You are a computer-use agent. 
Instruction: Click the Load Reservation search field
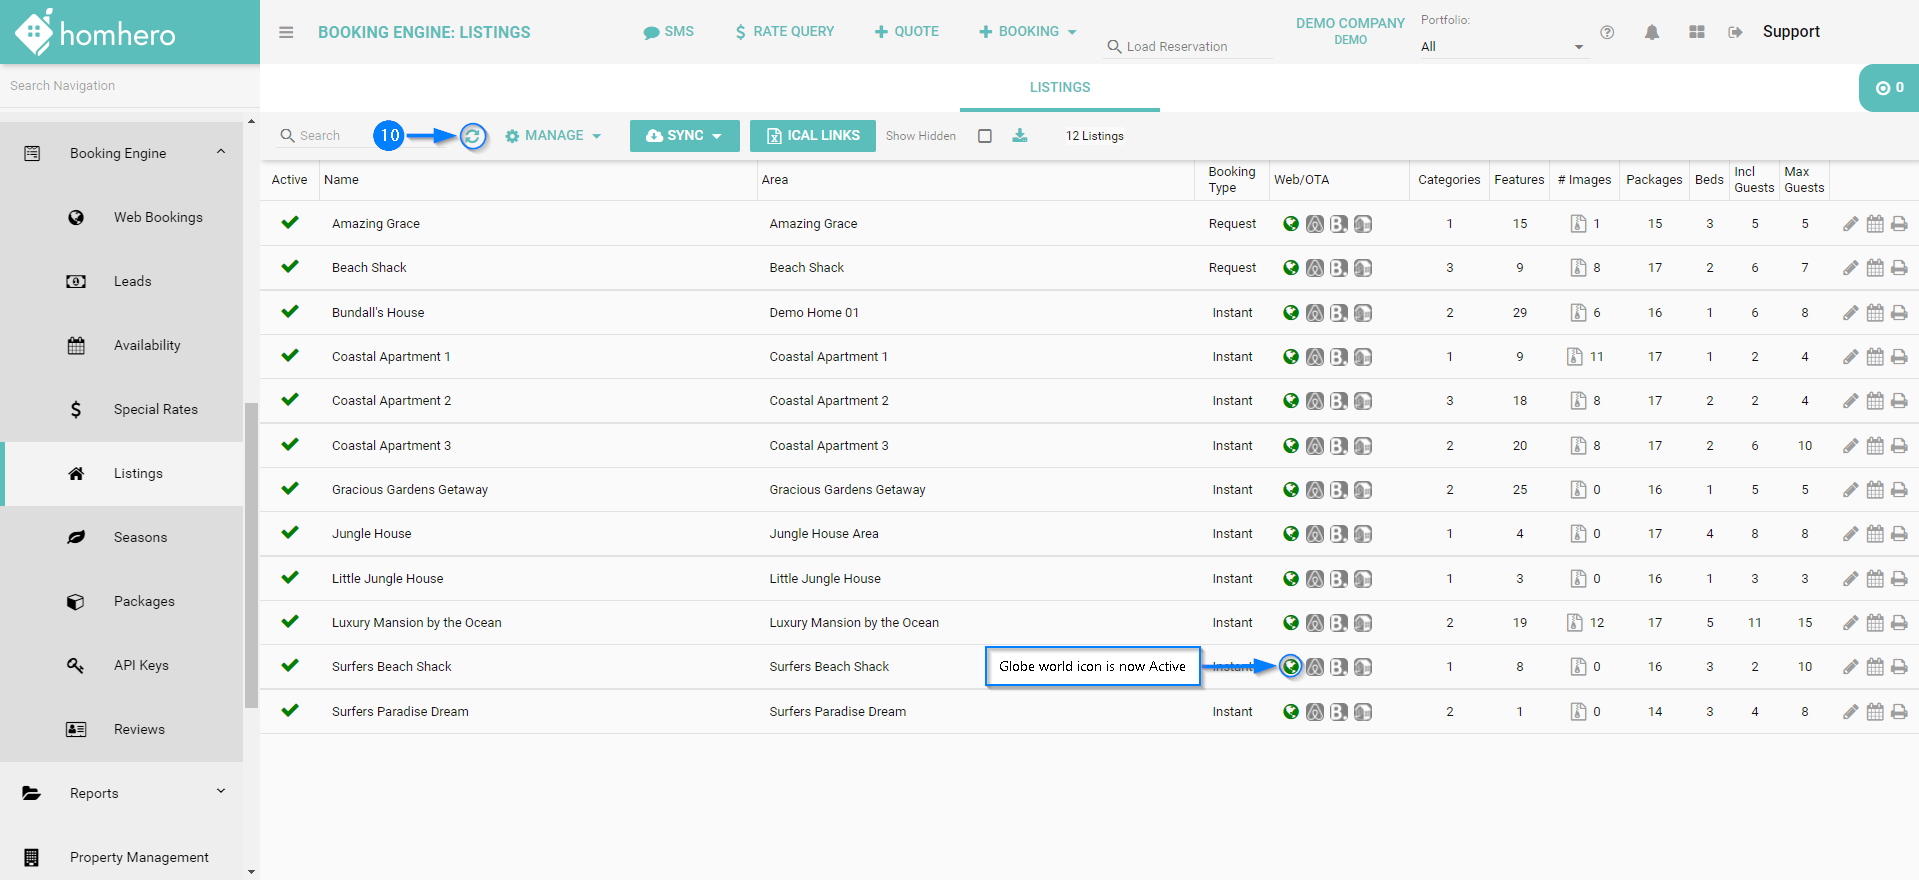point(1190,47)
